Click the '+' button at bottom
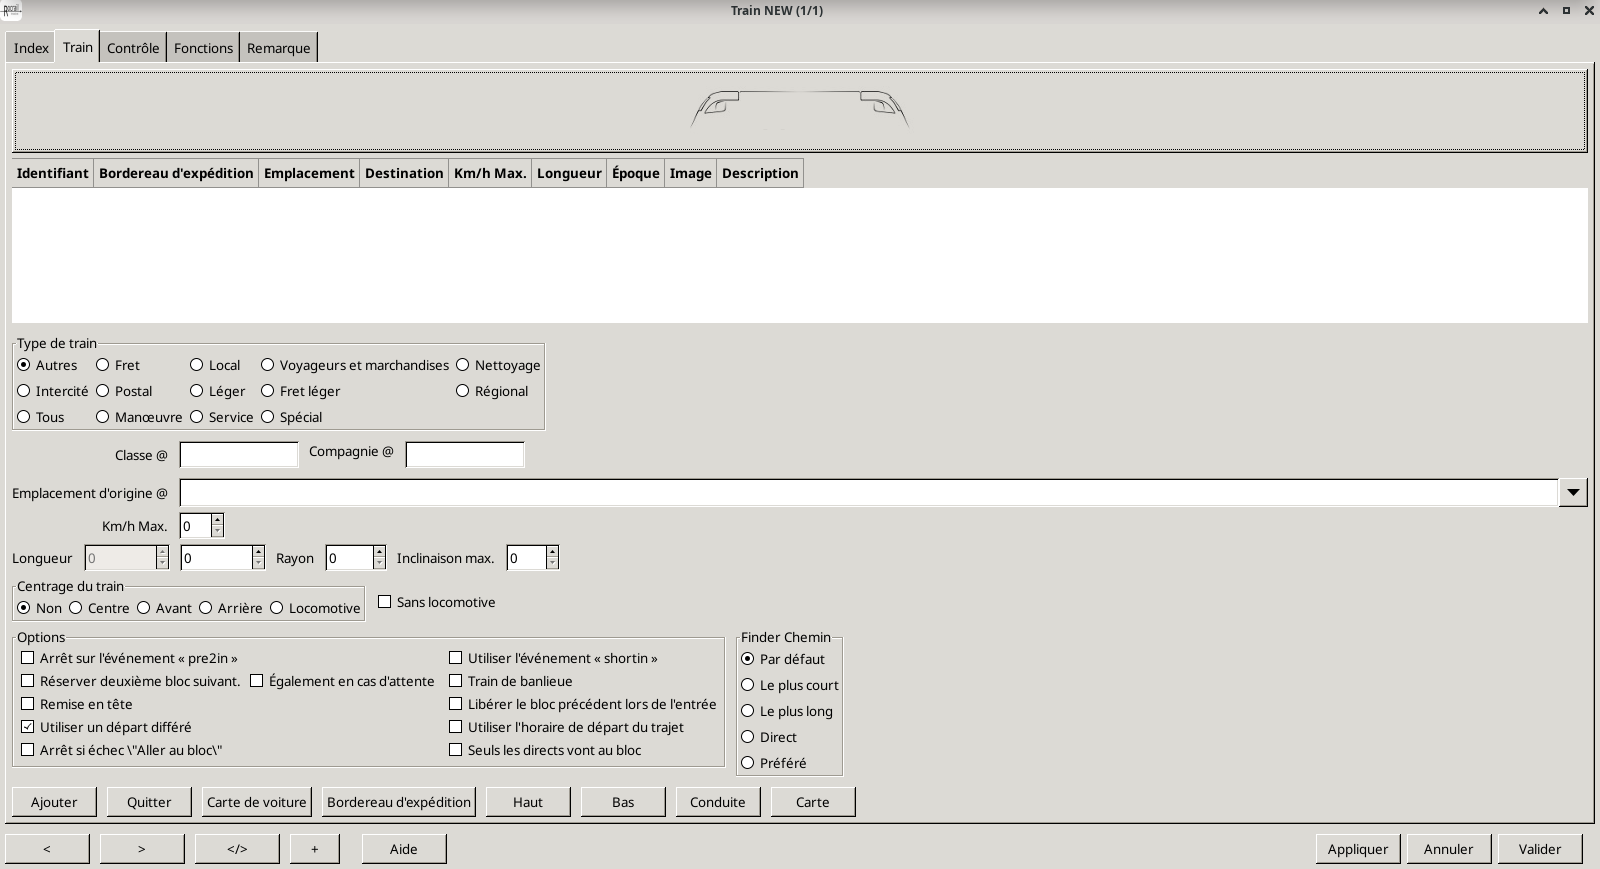The image size is (1600, 869). 314,849
